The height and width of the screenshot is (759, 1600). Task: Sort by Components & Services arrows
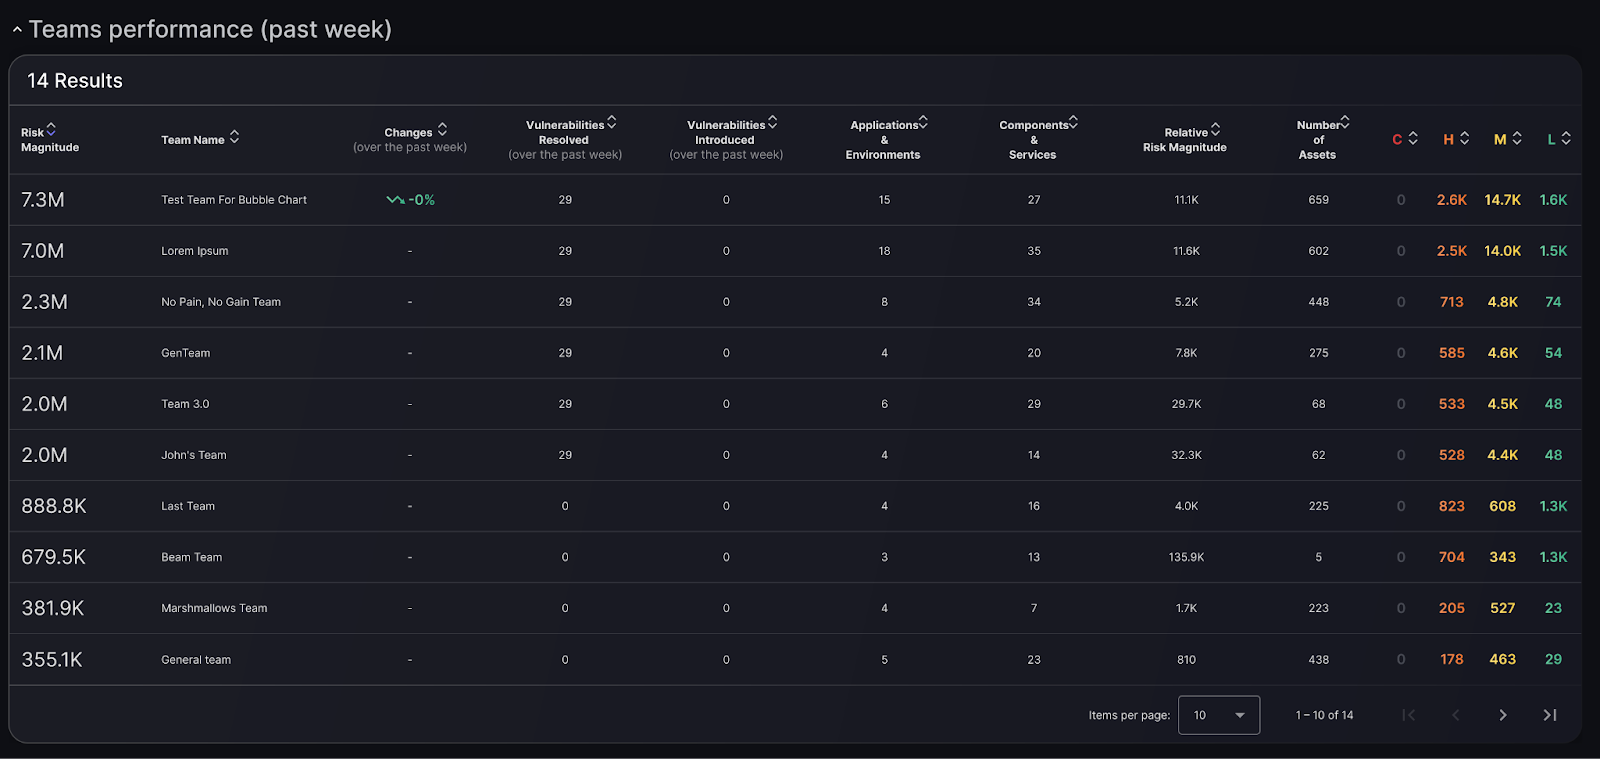[x=1073, y=122]
